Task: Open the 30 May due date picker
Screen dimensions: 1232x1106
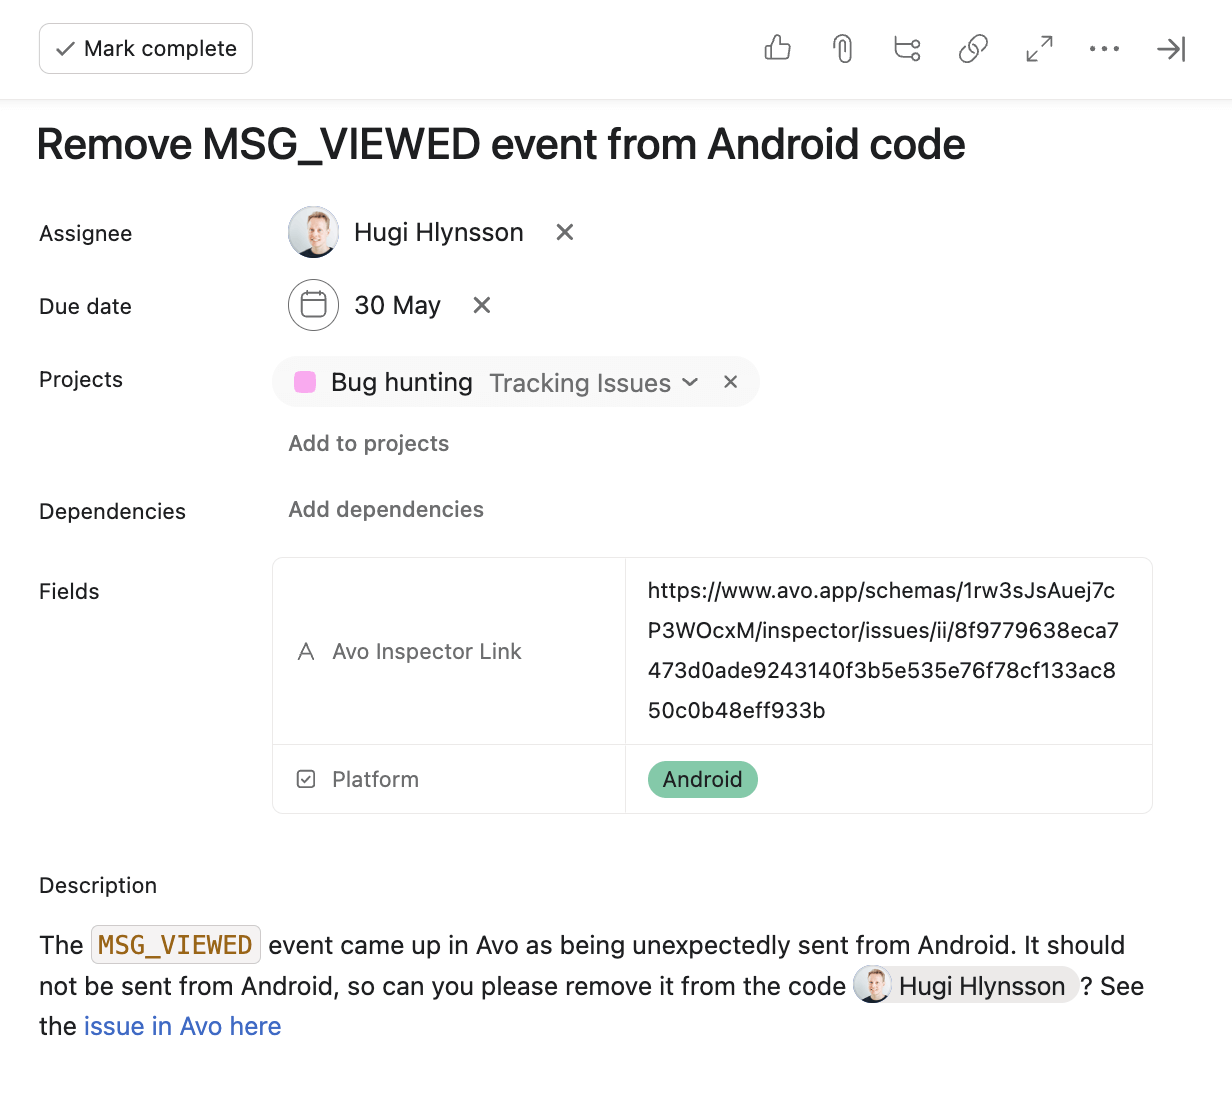Action: coord(397,305)
